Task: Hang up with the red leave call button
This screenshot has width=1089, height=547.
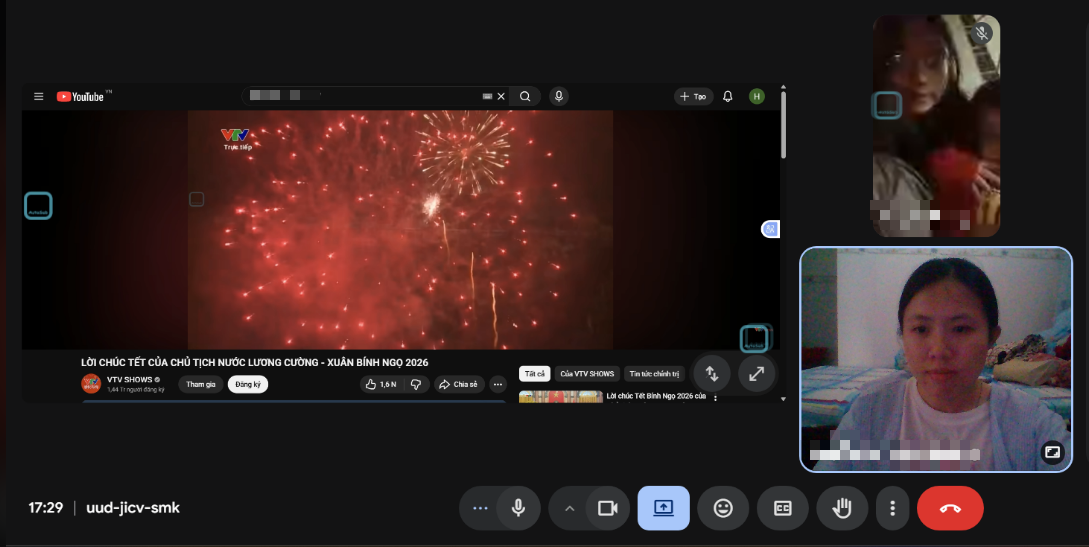Action: (x=950, y=508)
